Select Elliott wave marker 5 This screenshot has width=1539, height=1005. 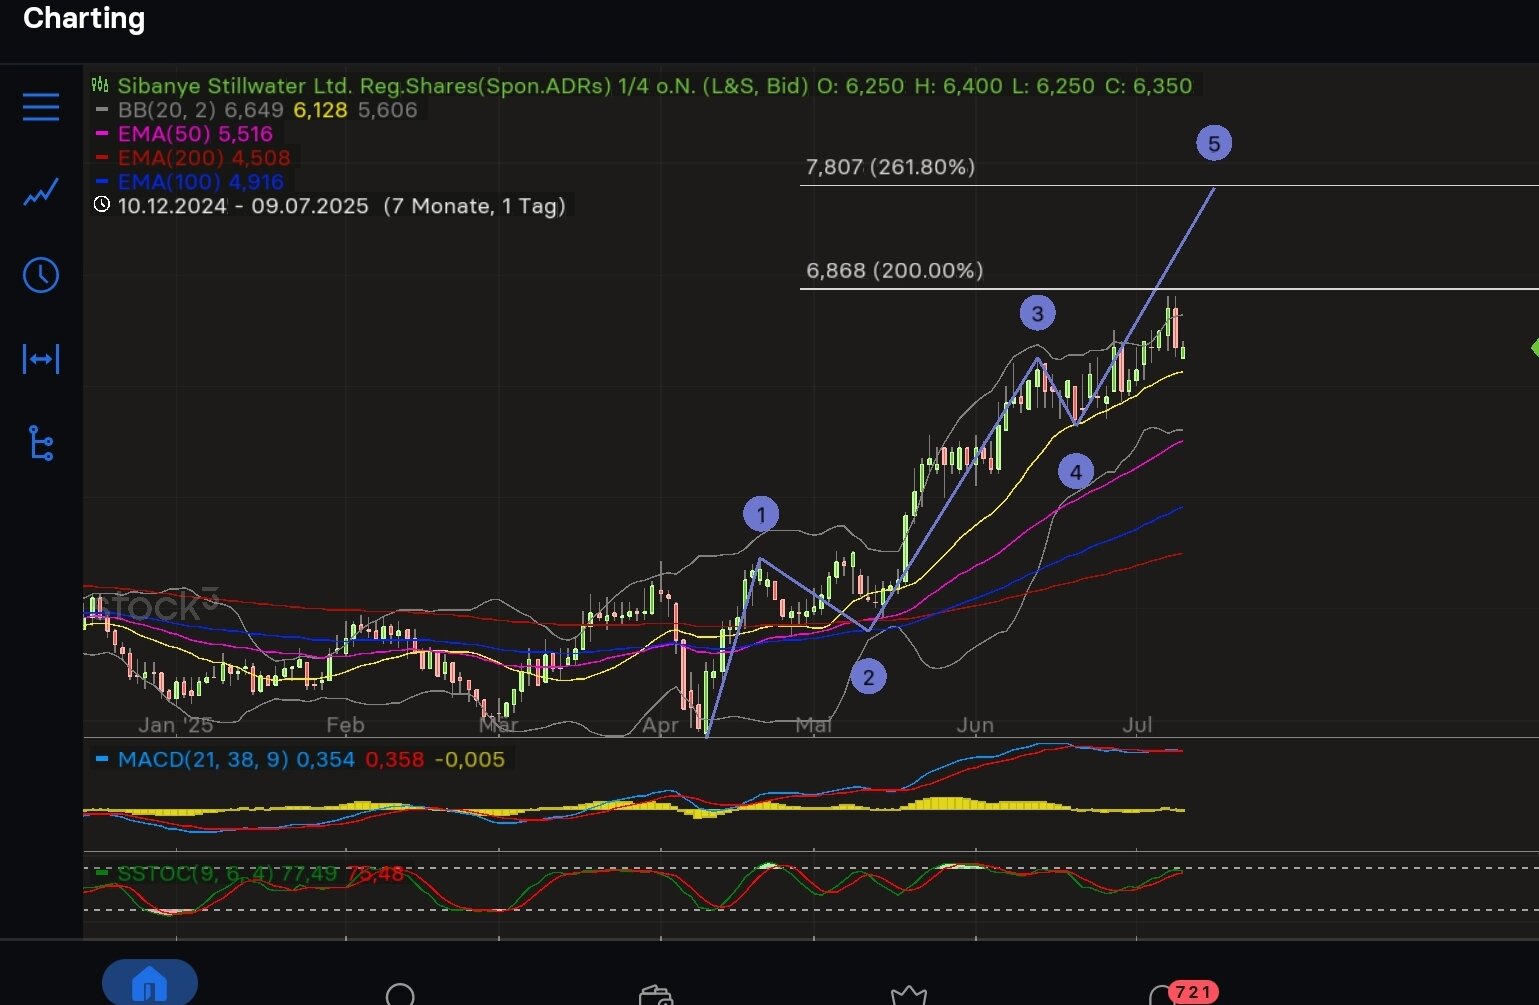[x=1214, y=144]
